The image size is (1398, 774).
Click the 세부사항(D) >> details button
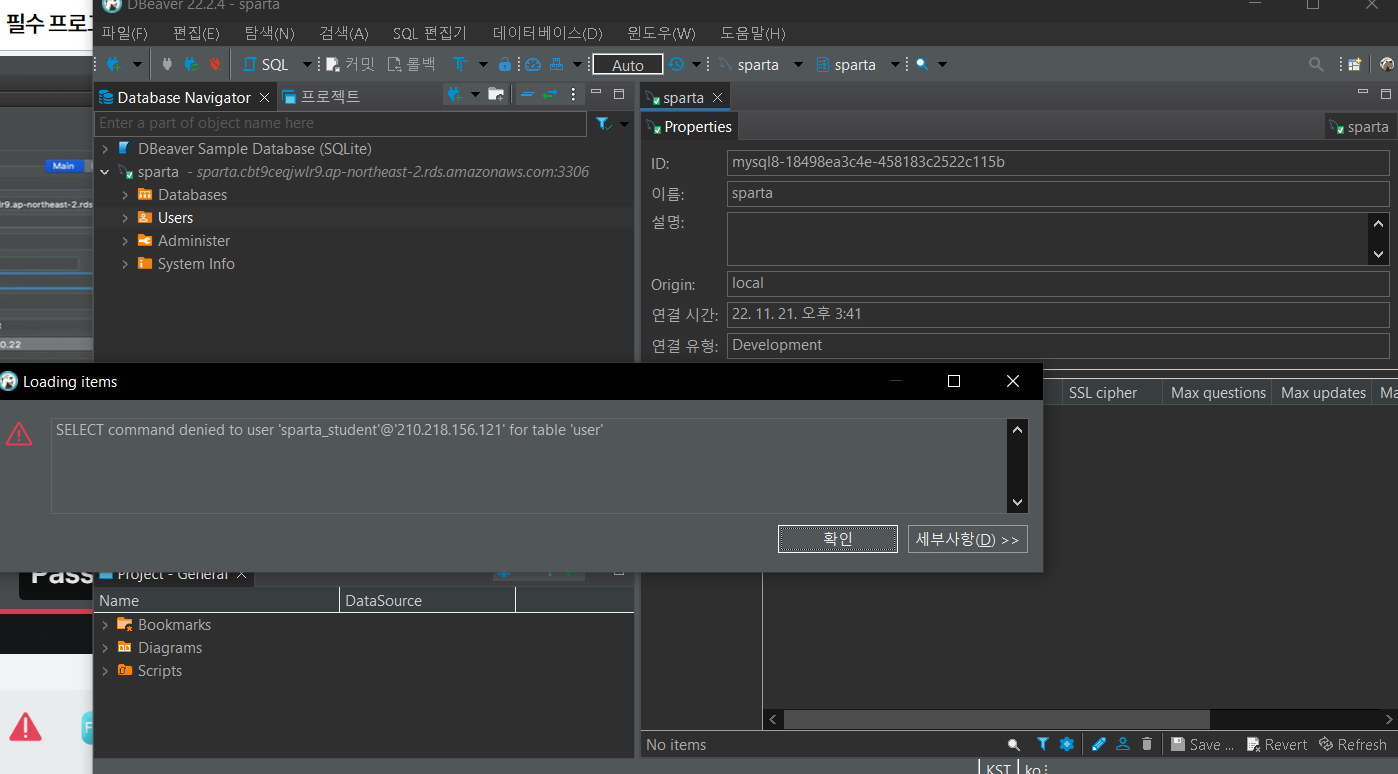[968, 539]
